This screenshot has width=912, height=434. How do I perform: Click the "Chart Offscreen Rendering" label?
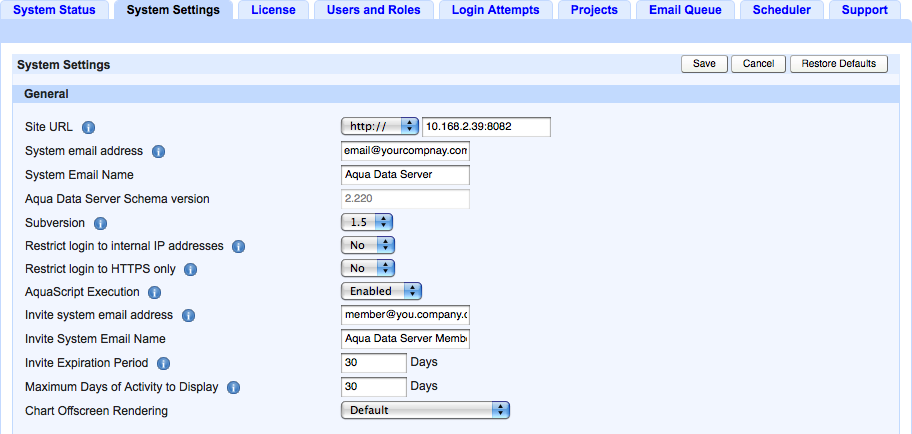coord(97,411)
